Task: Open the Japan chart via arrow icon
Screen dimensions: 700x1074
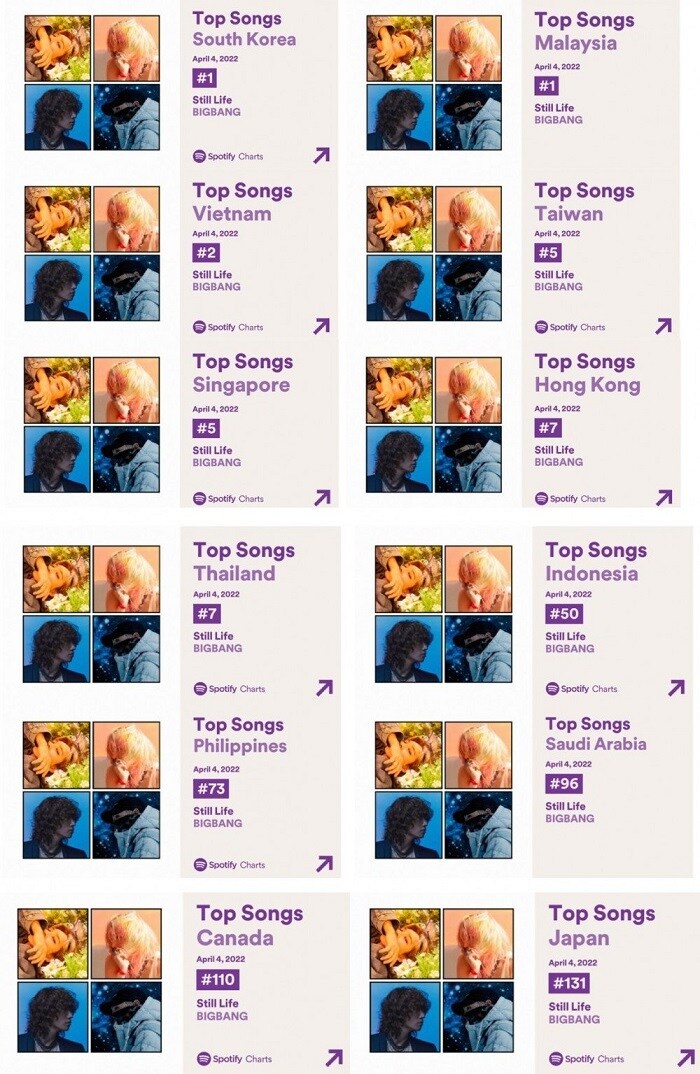Action: 686,1058
